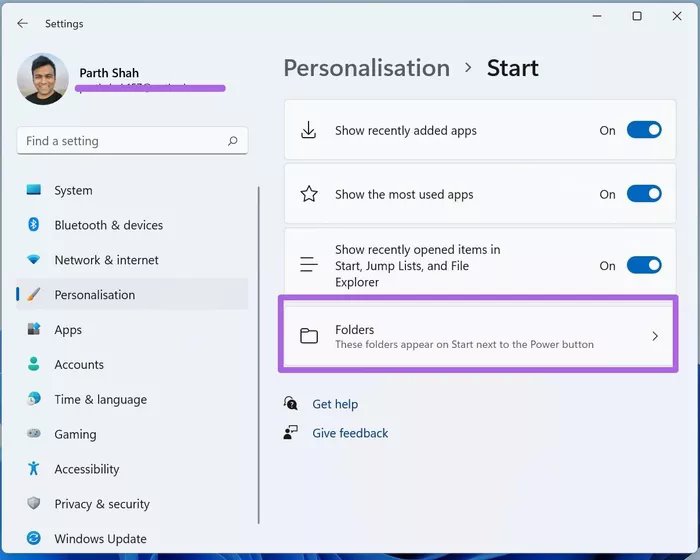Click the back arrow in Settings
Screen dimensions: 700x560
pyautogui.click(x=22, y=23)
